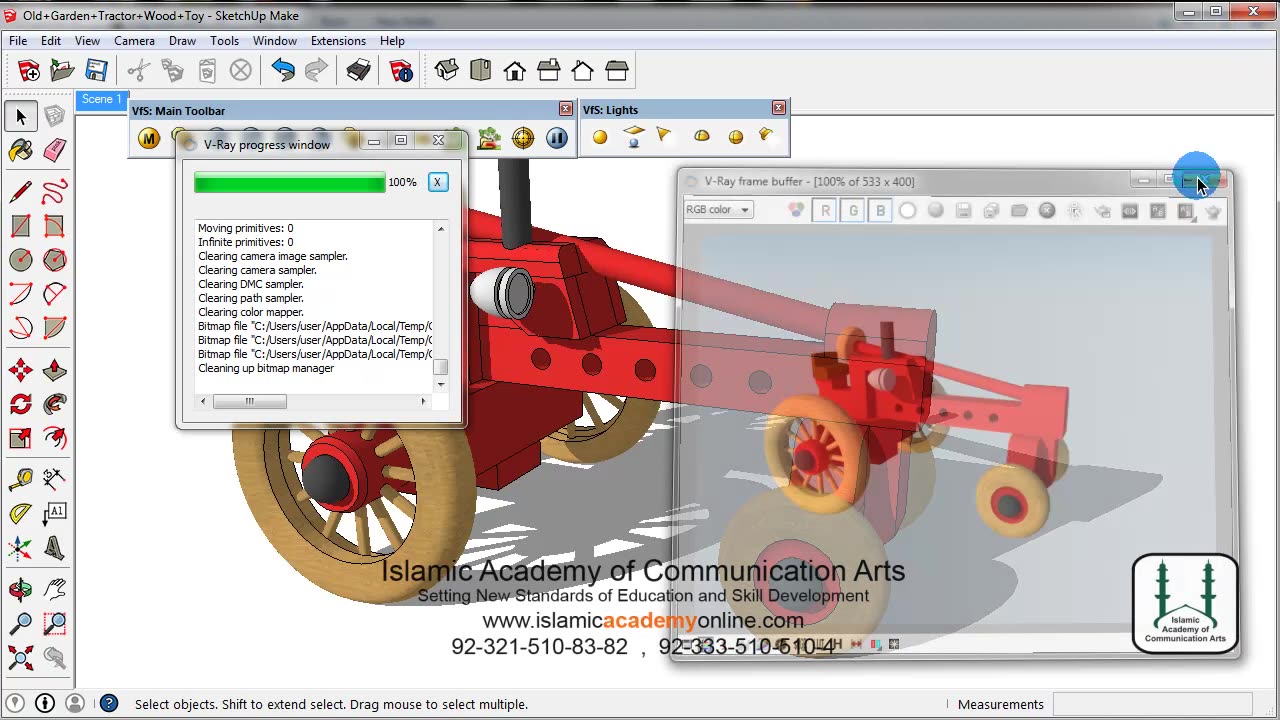
Task: Switch to the Scene 1 tab
Action: click(100, 99)
